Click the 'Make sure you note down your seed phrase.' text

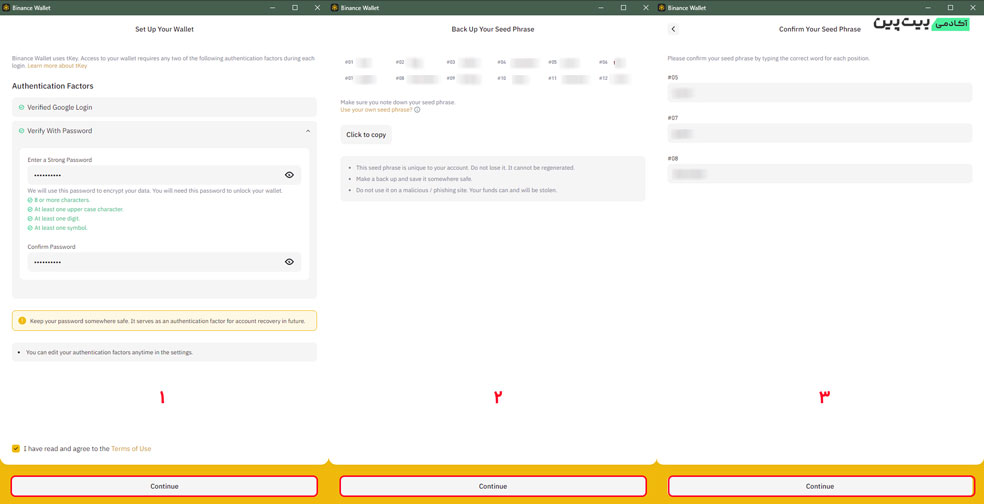click(398, 102)
